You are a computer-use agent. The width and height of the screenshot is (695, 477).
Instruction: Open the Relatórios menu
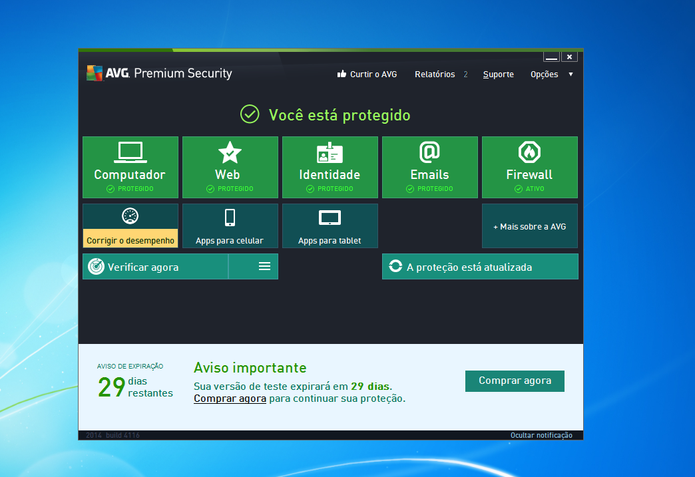click(434, 74)
